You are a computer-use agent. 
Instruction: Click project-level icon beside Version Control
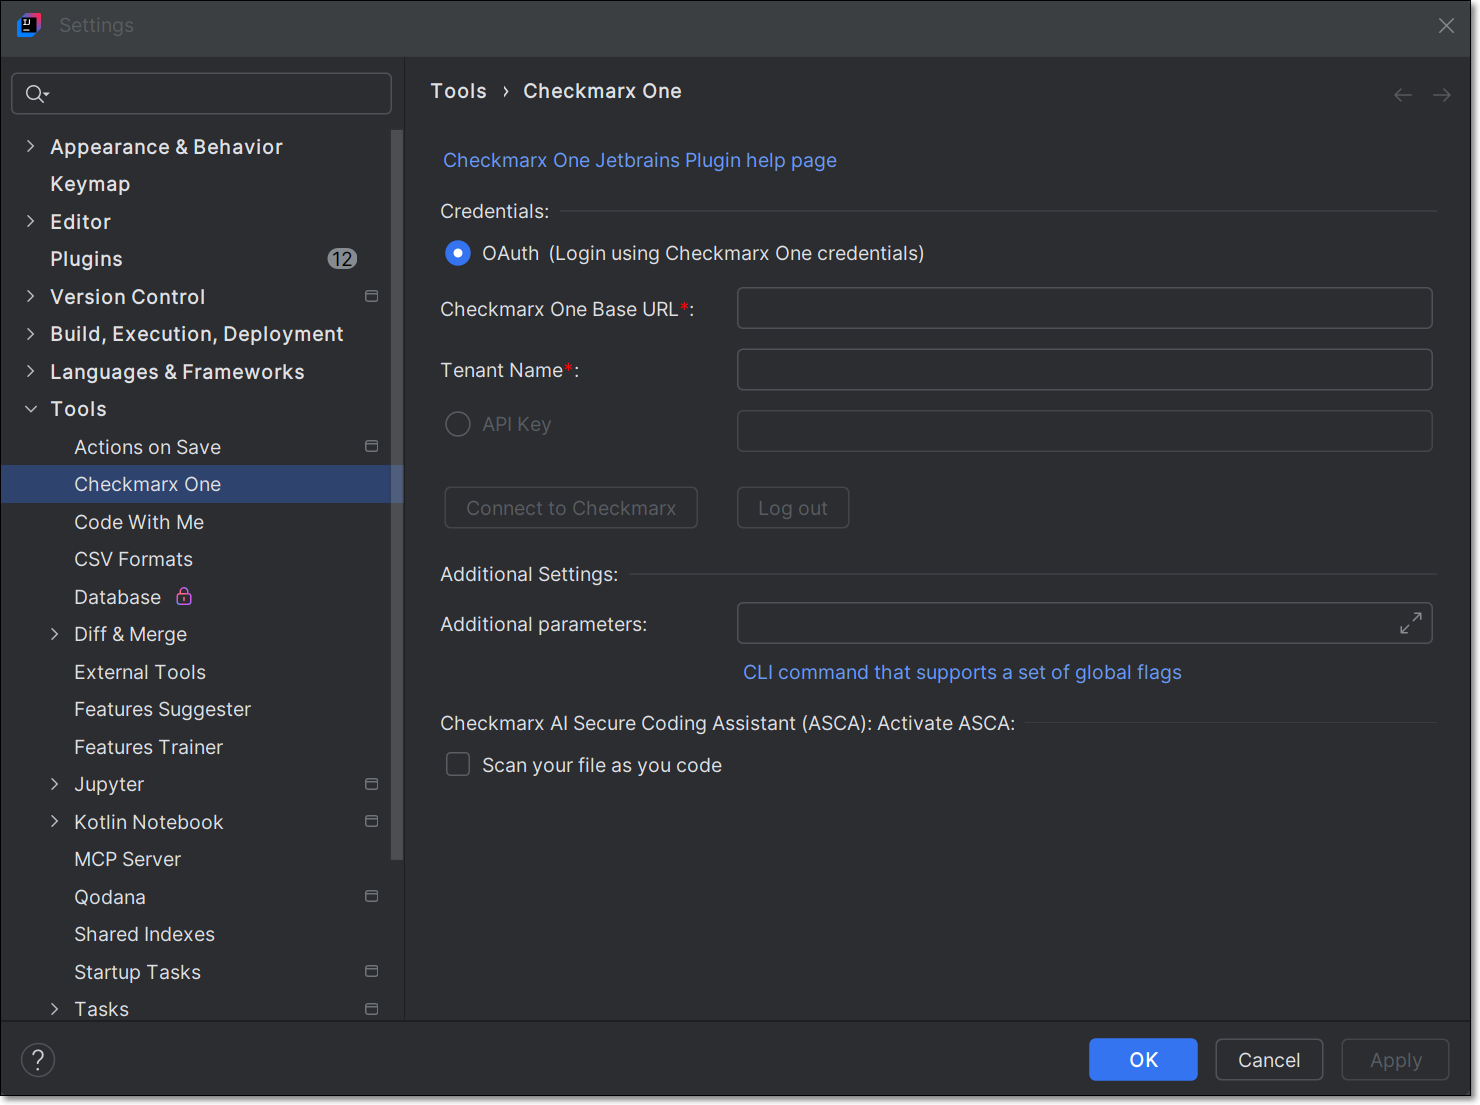(371, 297)
